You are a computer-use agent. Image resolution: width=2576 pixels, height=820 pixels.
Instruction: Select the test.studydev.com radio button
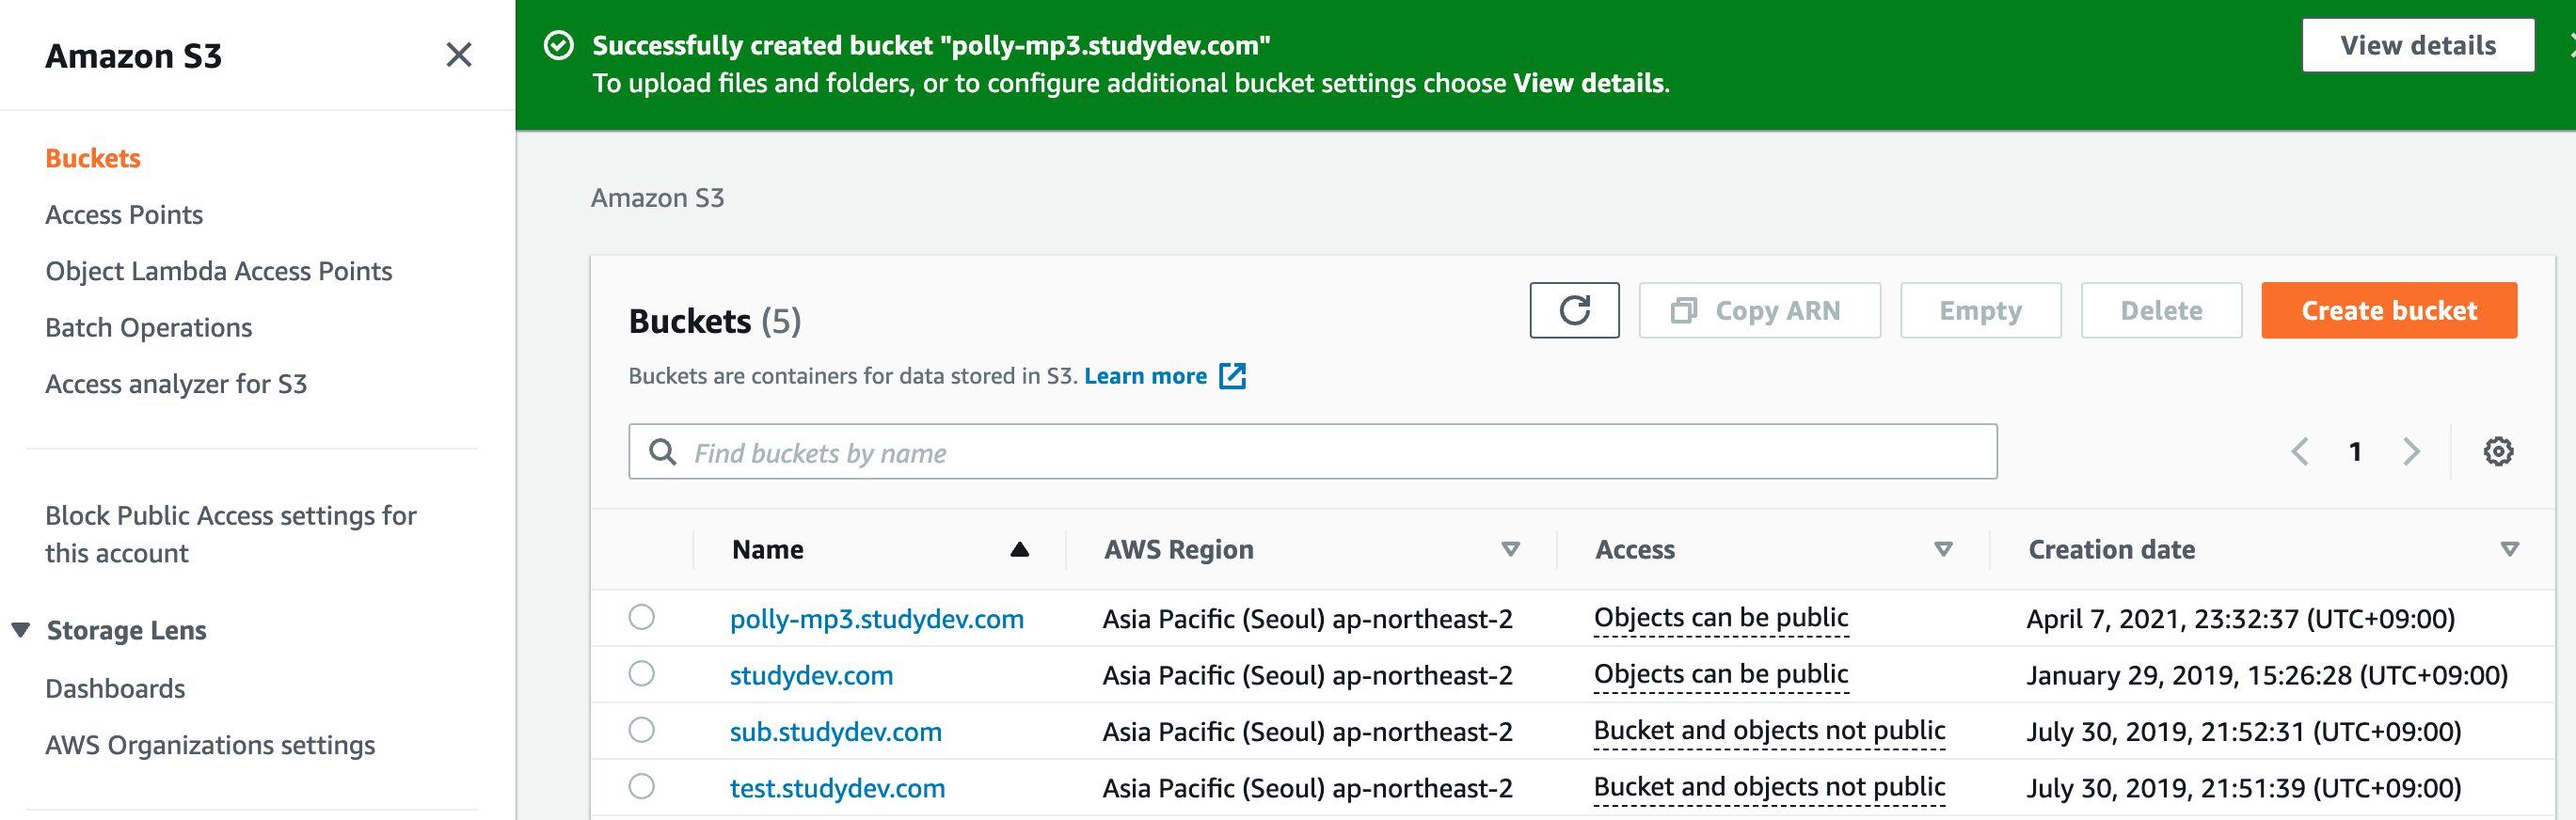tap(642, 787)
